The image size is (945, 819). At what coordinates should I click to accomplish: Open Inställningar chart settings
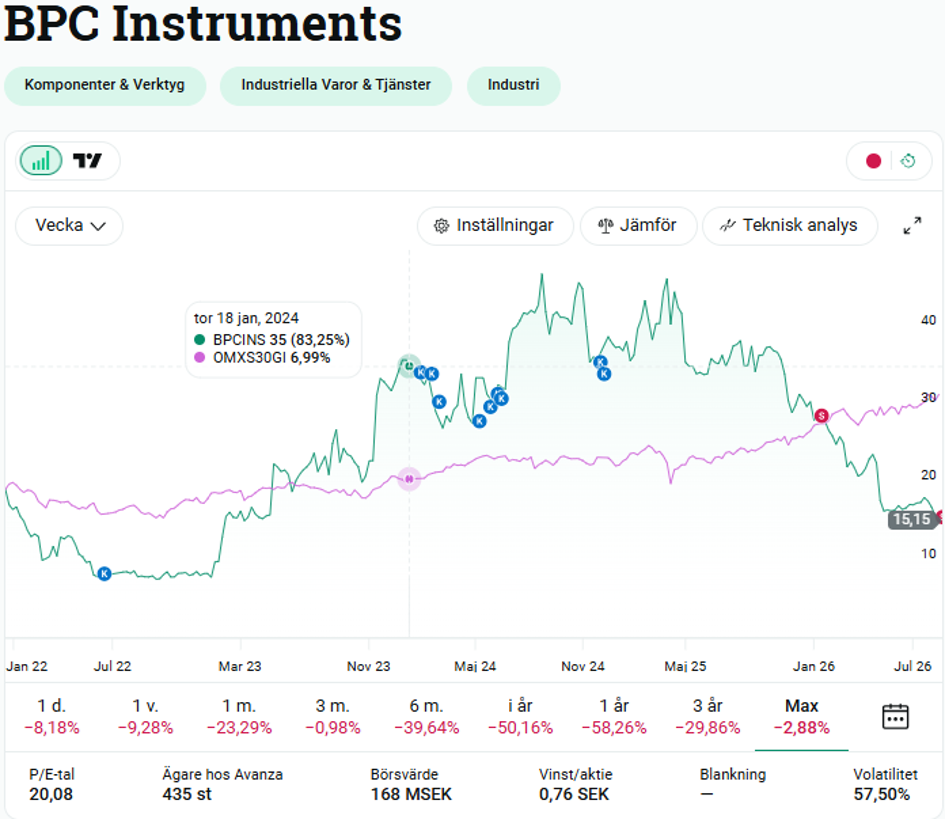coord(495,225)
